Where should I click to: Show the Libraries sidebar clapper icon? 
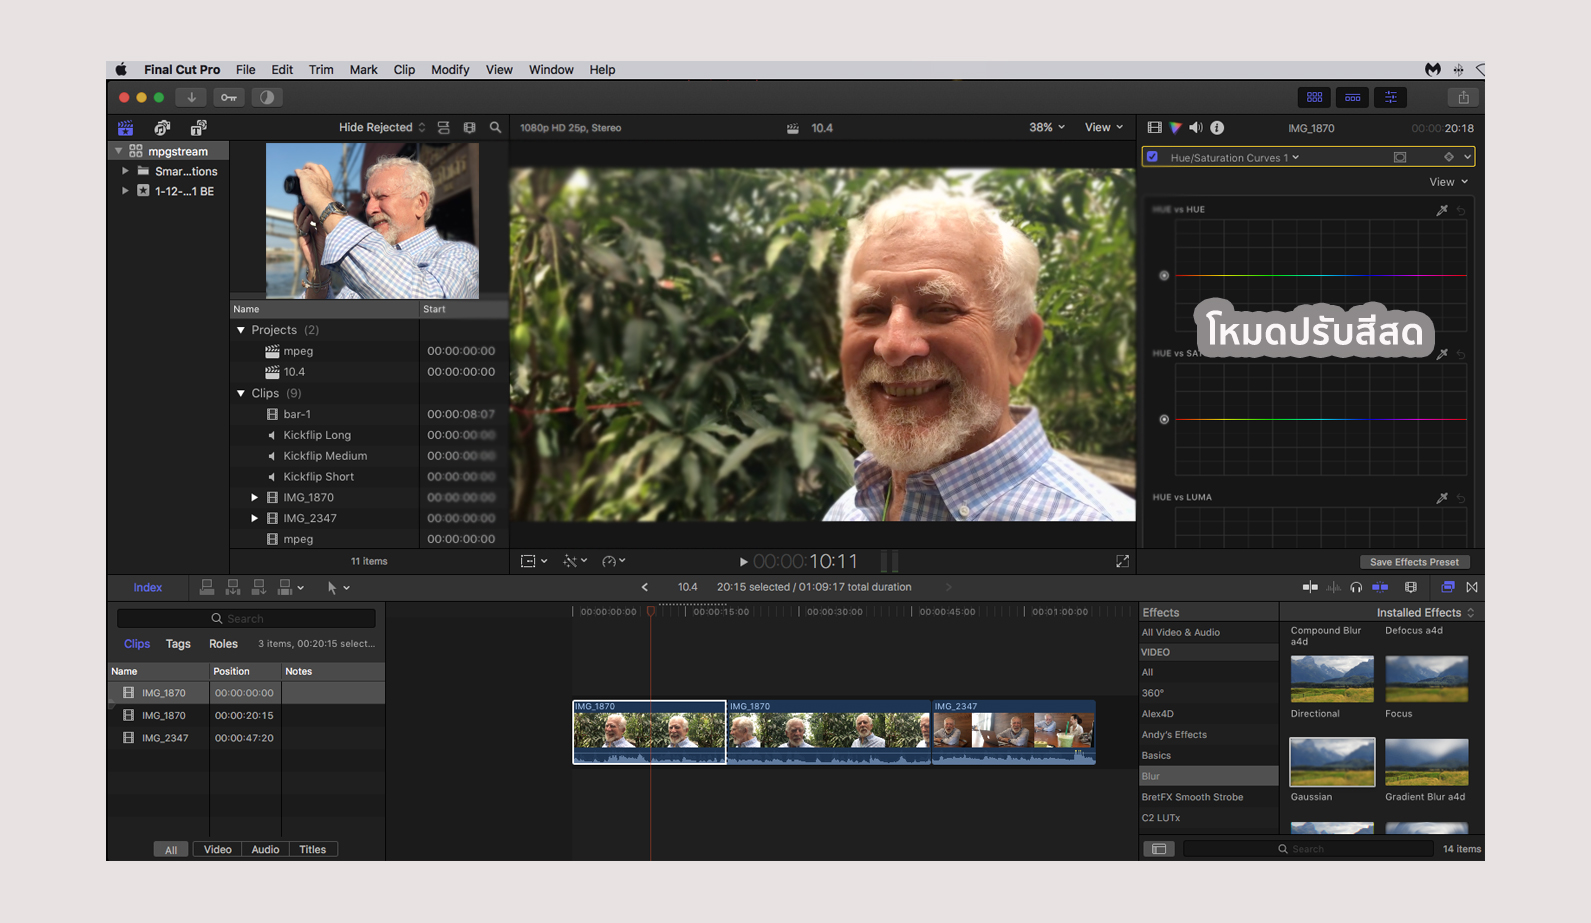tap(125, 128)
